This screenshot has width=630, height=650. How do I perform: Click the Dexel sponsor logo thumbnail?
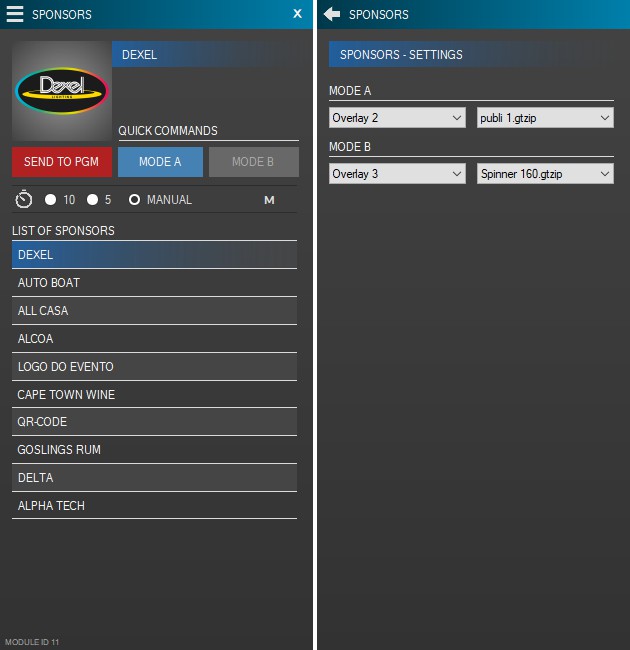(x=62, y=91)
